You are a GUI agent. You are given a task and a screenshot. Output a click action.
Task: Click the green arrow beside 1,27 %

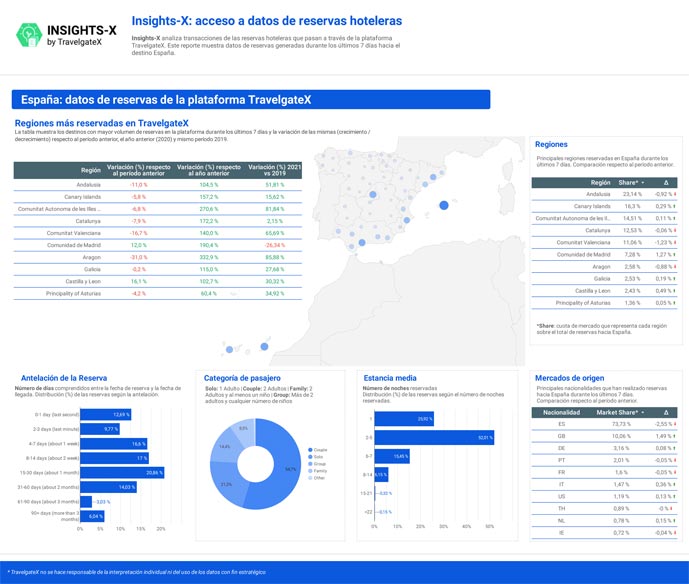(675, 254)
